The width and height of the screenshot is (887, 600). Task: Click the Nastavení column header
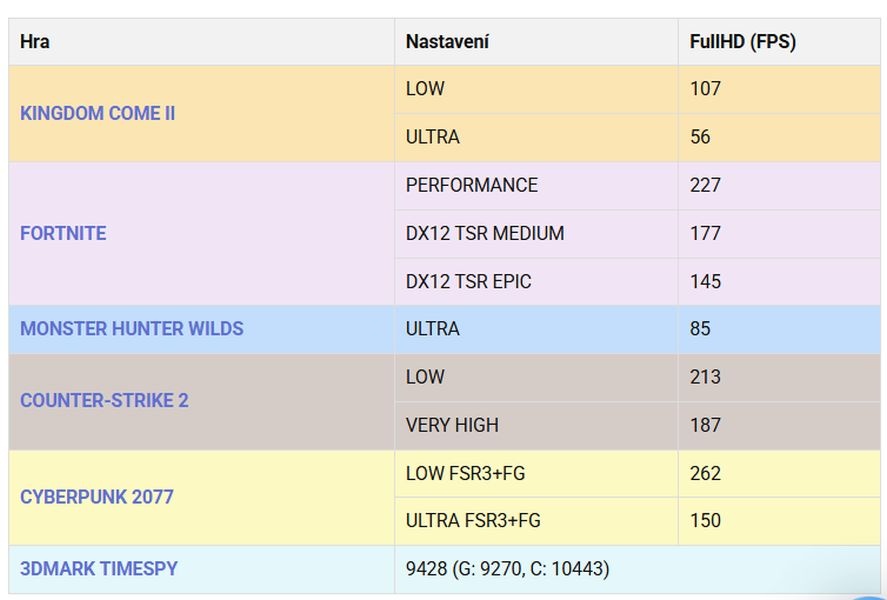[447, 42]
